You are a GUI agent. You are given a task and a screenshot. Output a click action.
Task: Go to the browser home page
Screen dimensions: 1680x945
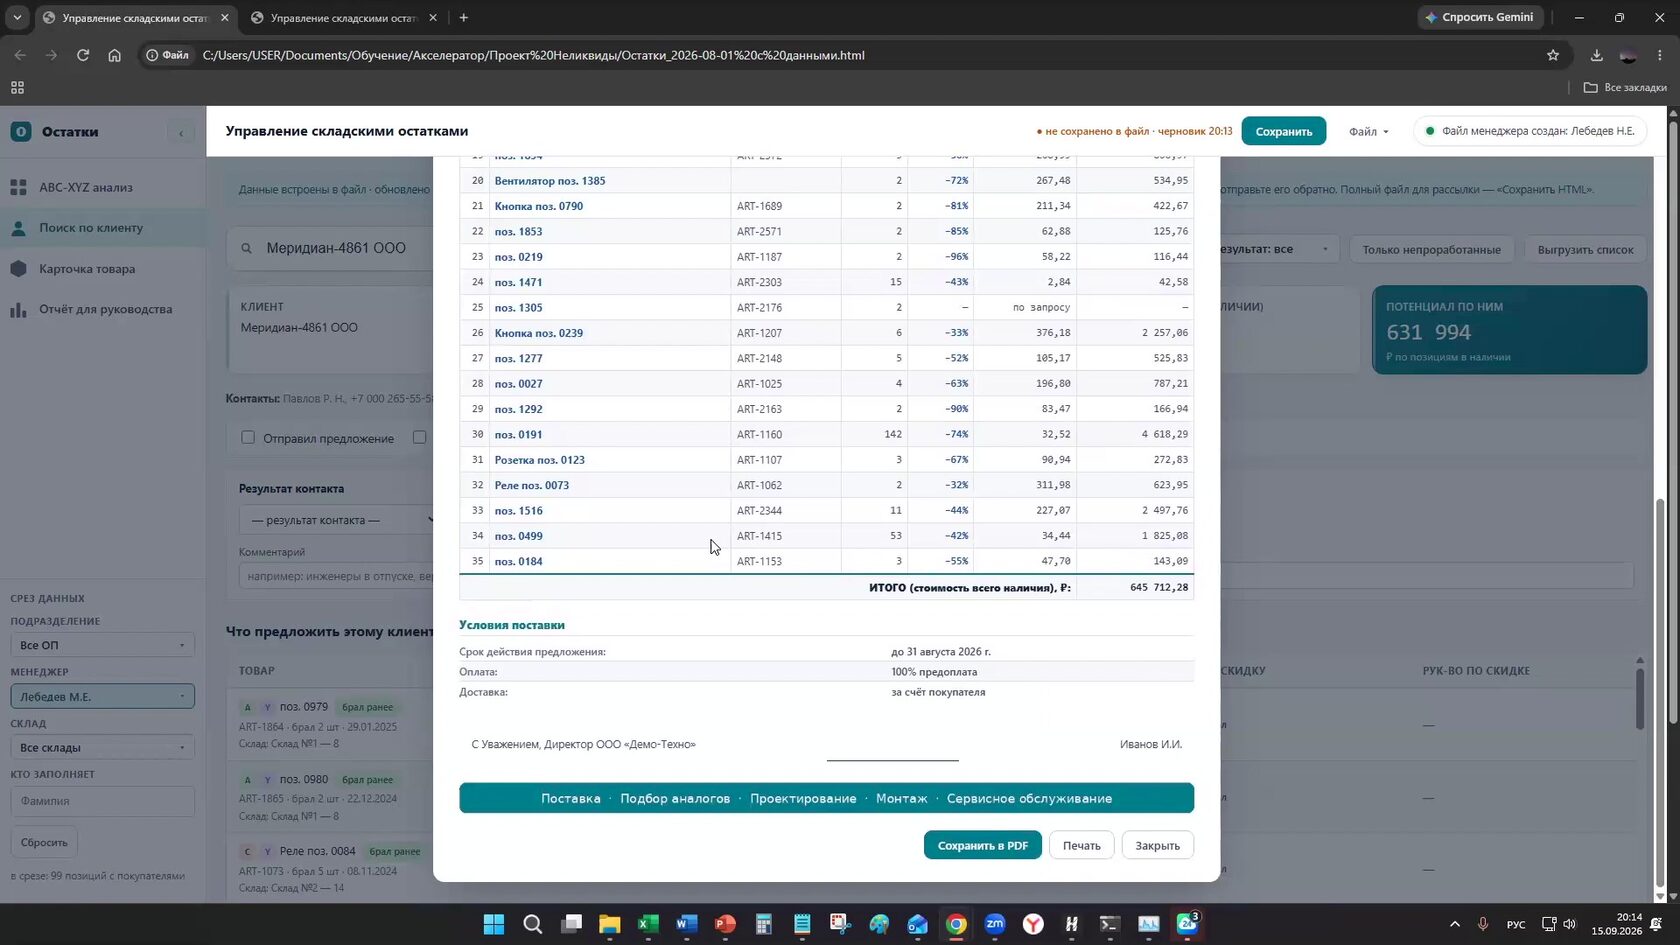coord(114,55)
